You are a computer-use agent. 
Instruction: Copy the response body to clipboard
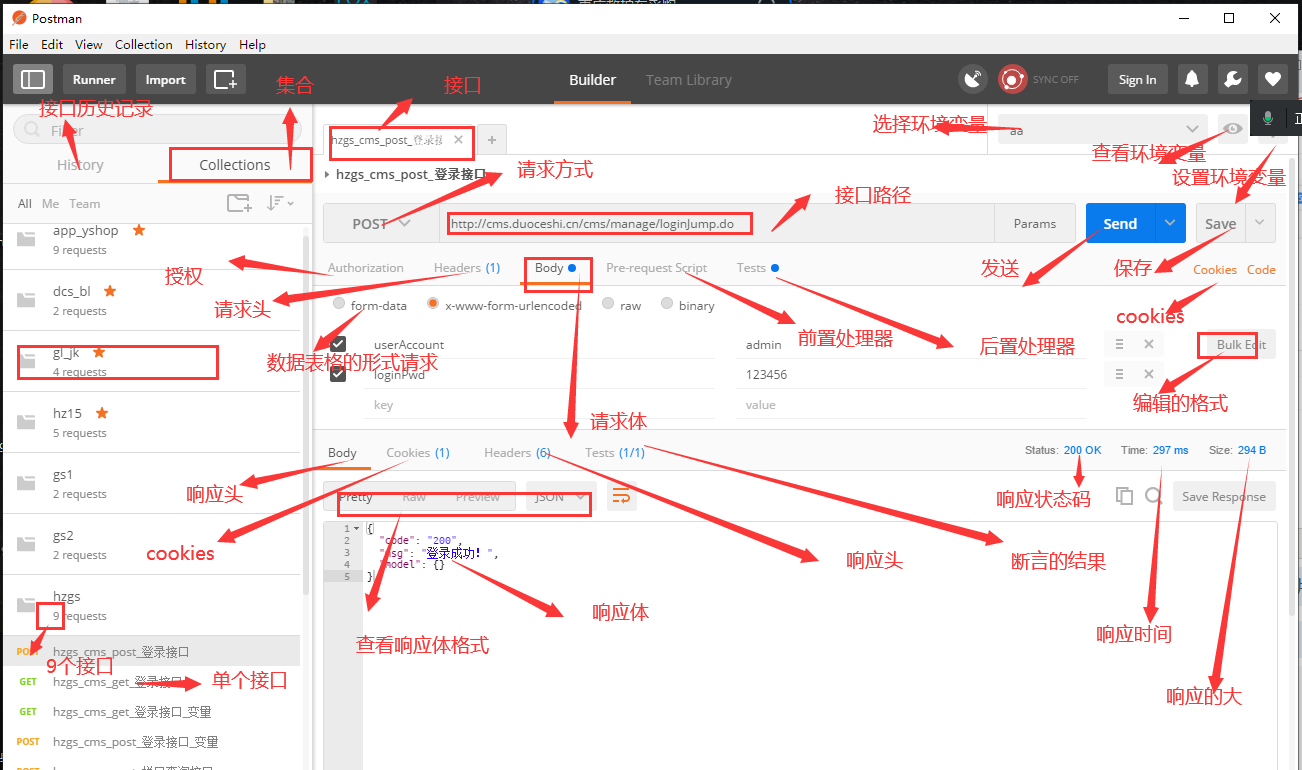tap(1125, 496)
